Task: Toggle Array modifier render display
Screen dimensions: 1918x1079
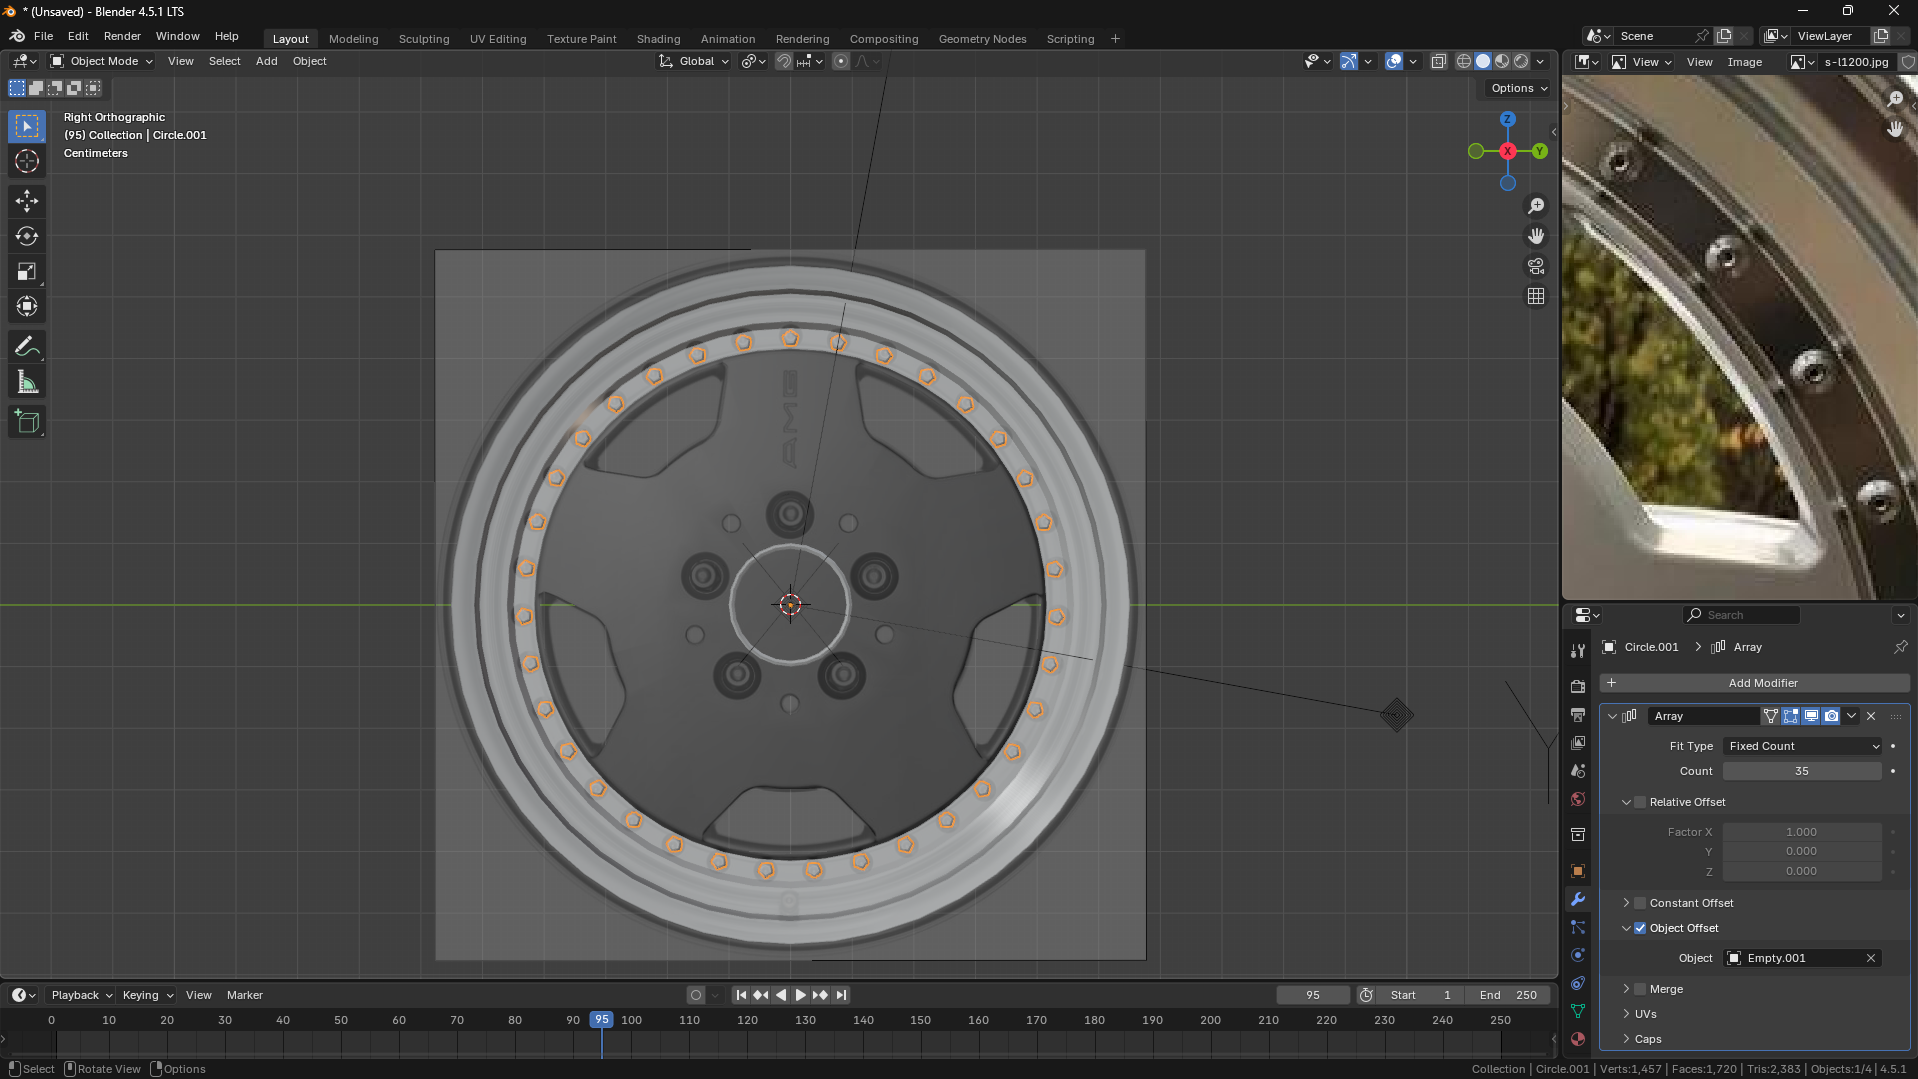Action: coord(1831,716)
